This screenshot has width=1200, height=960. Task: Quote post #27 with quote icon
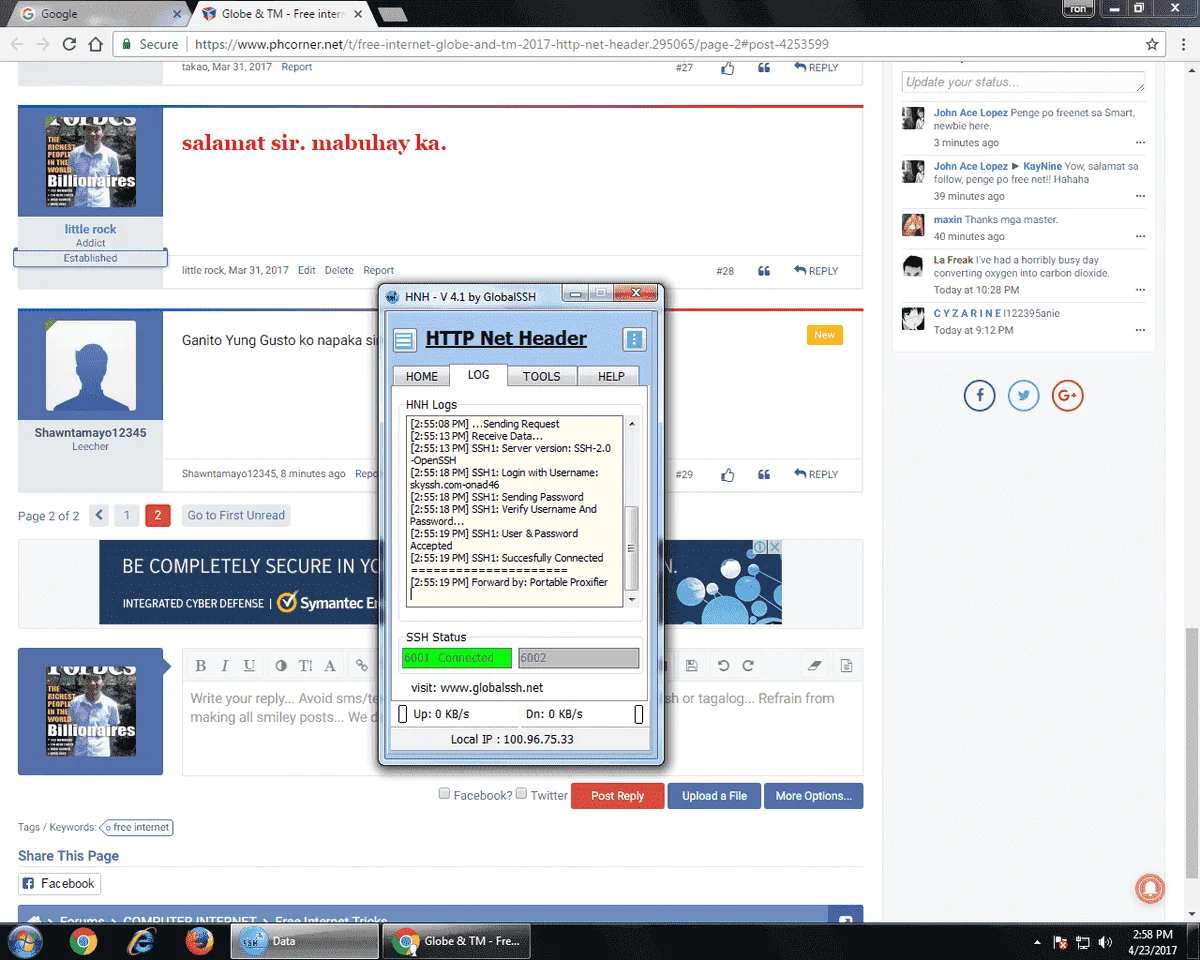pos(764,68)
